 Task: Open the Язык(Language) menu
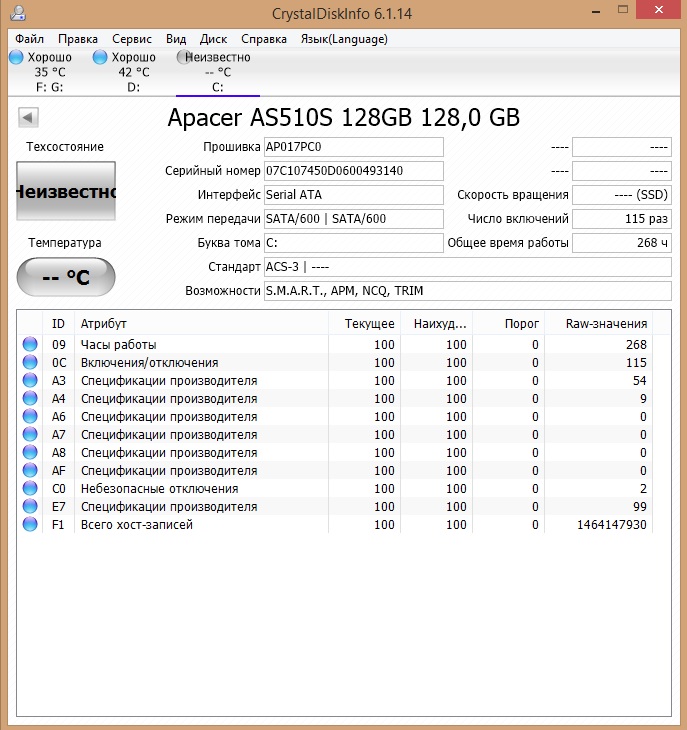point(344,39)
